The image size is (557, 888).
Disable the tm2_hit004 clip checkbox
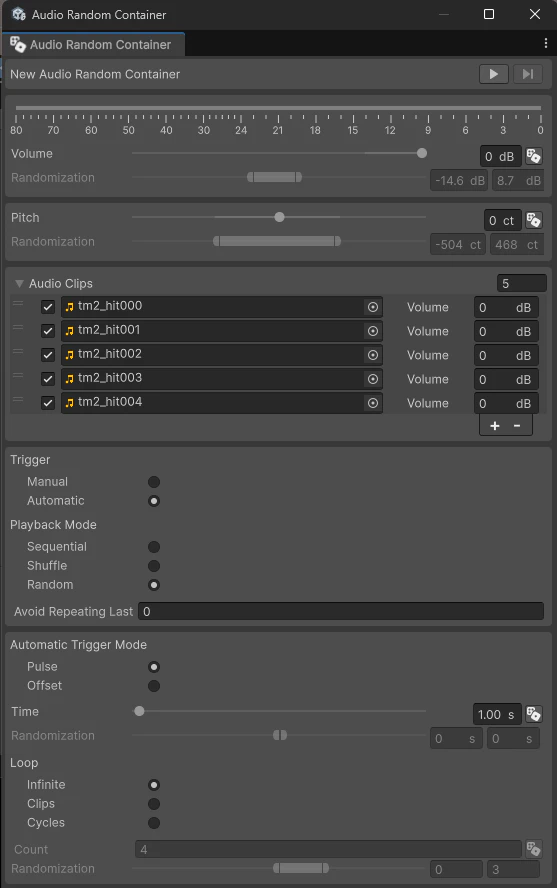point(48,403)
